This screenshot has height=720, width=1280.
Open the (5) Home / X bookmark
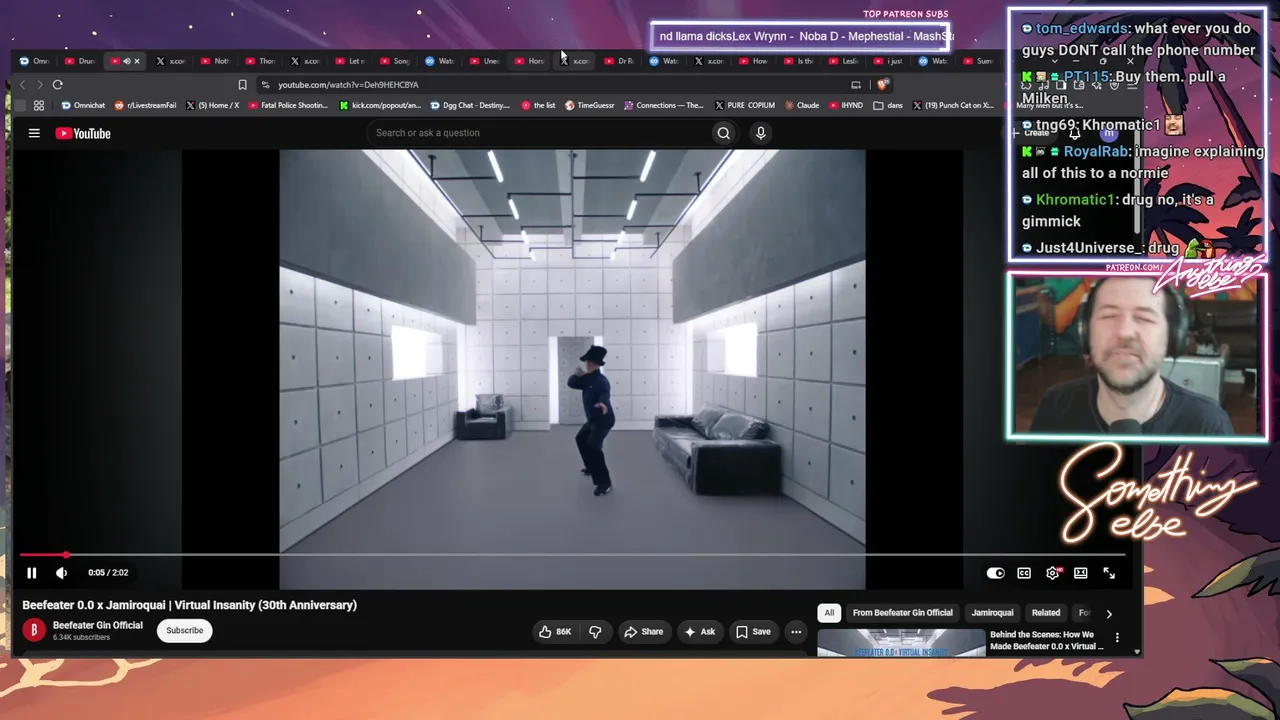click(x=212, y=105)
